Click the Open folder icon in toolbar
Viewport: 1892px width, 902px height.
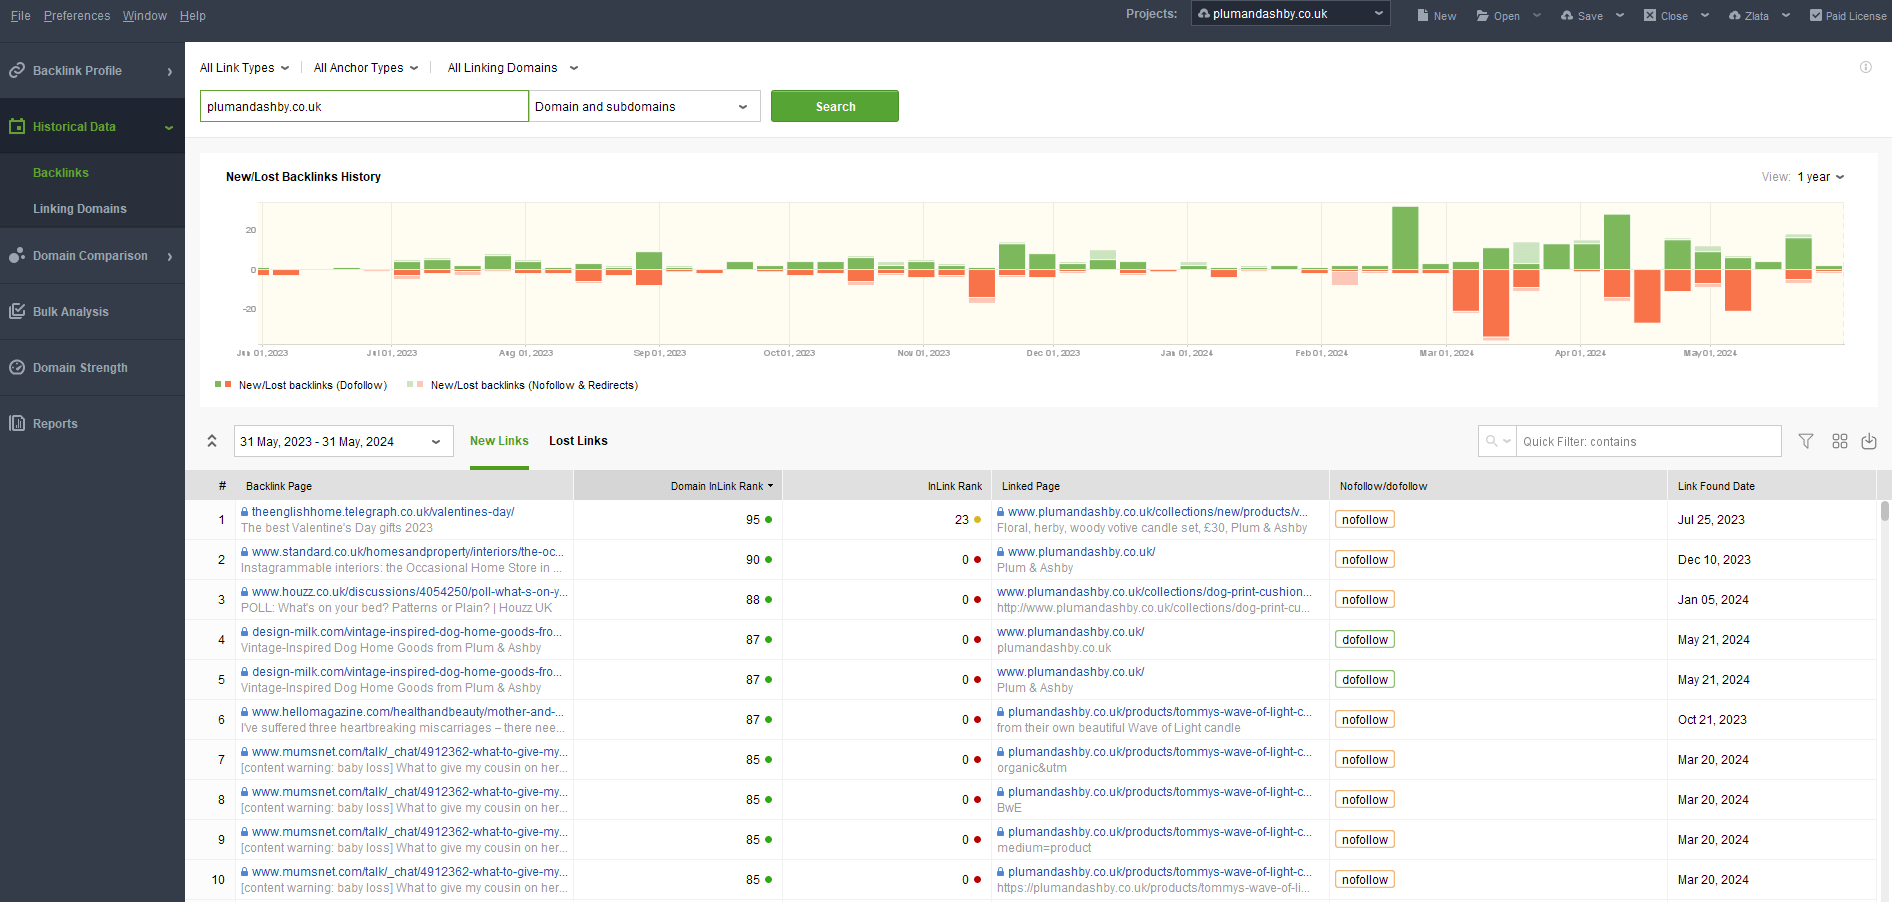(x=1483, y=15)
